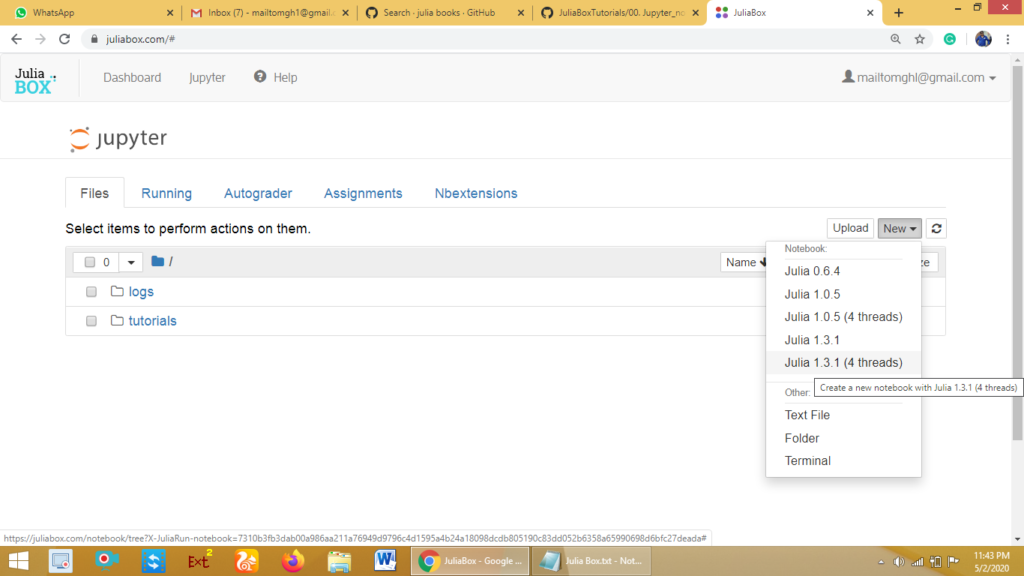Click the Help nav link
Viewport: 1024px width, 576px height.
[285, 77]
